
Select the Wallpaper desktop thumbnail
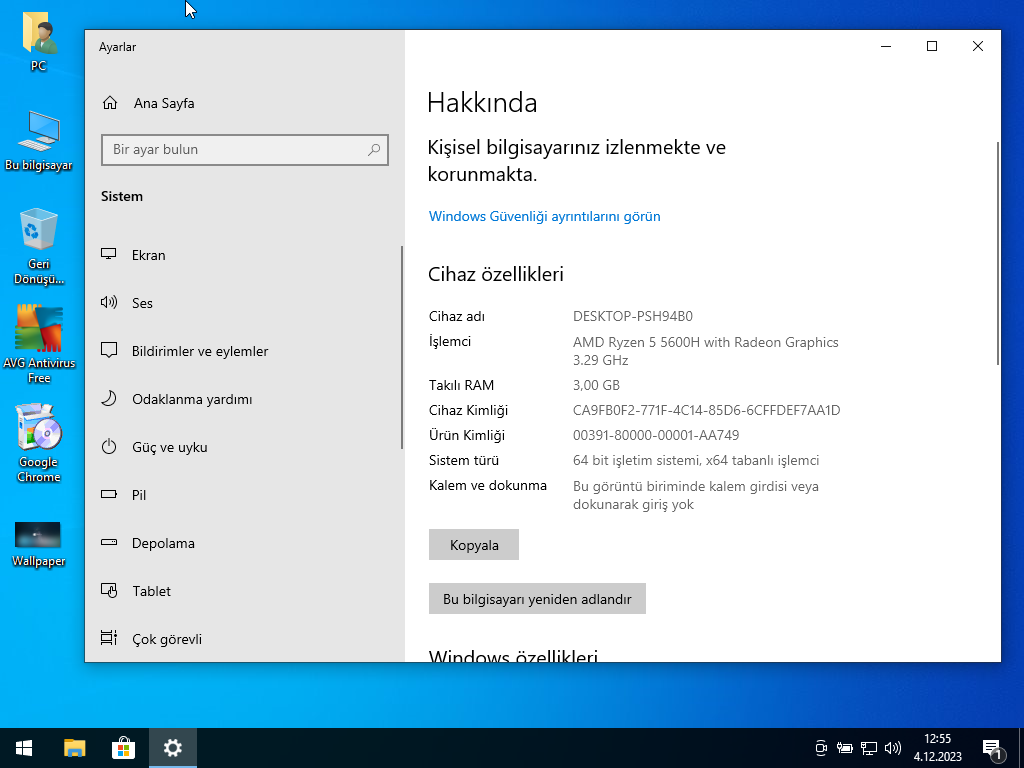pyautogui.click(x=38, y=544)
